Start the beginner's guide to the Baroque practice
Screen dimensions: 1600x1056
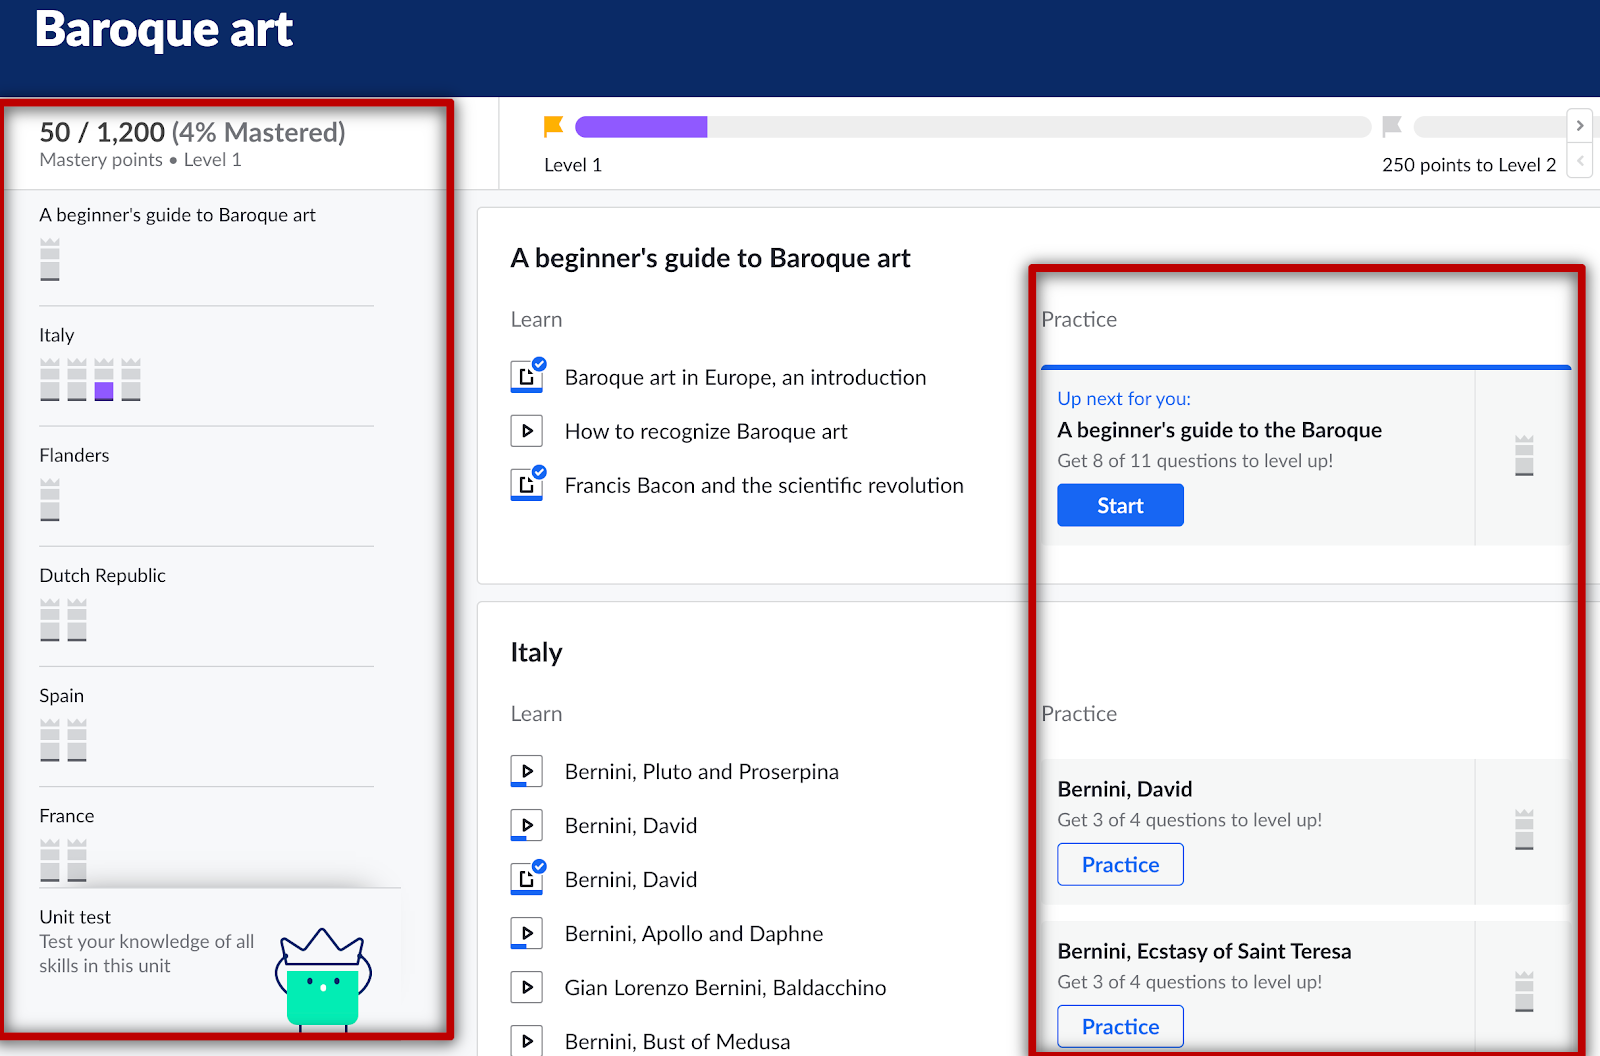click(x=1120, y=505)
